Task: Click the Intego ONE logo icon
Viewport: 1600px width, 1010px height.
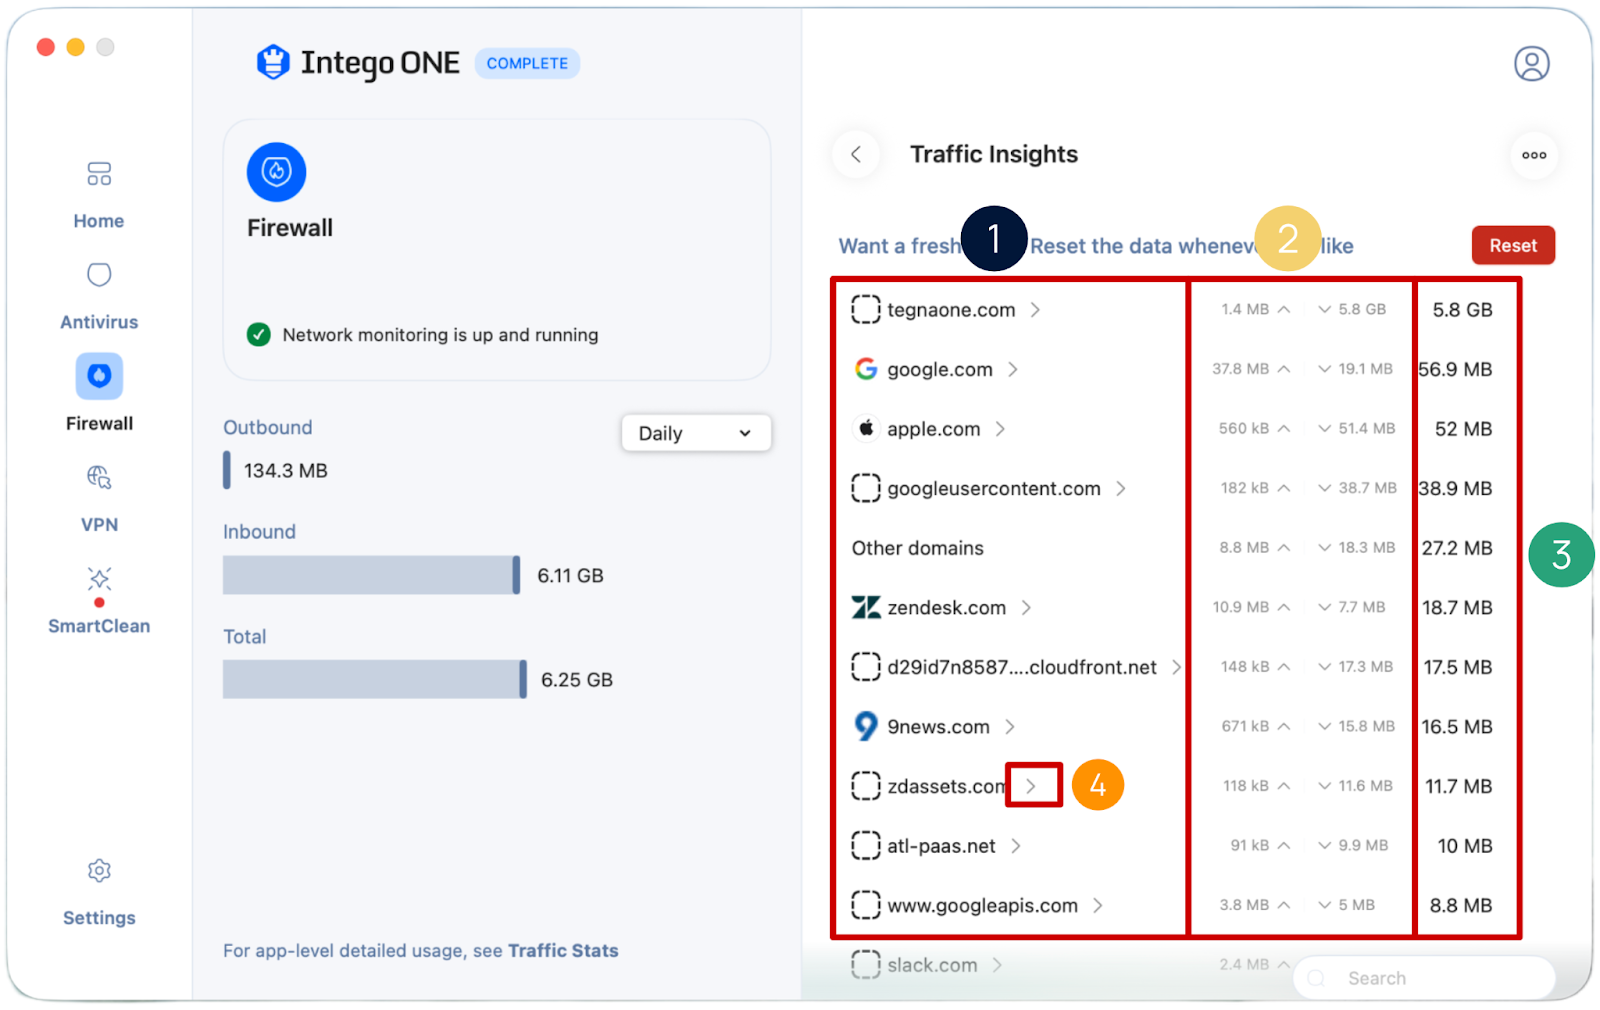Action: [273, 62]
